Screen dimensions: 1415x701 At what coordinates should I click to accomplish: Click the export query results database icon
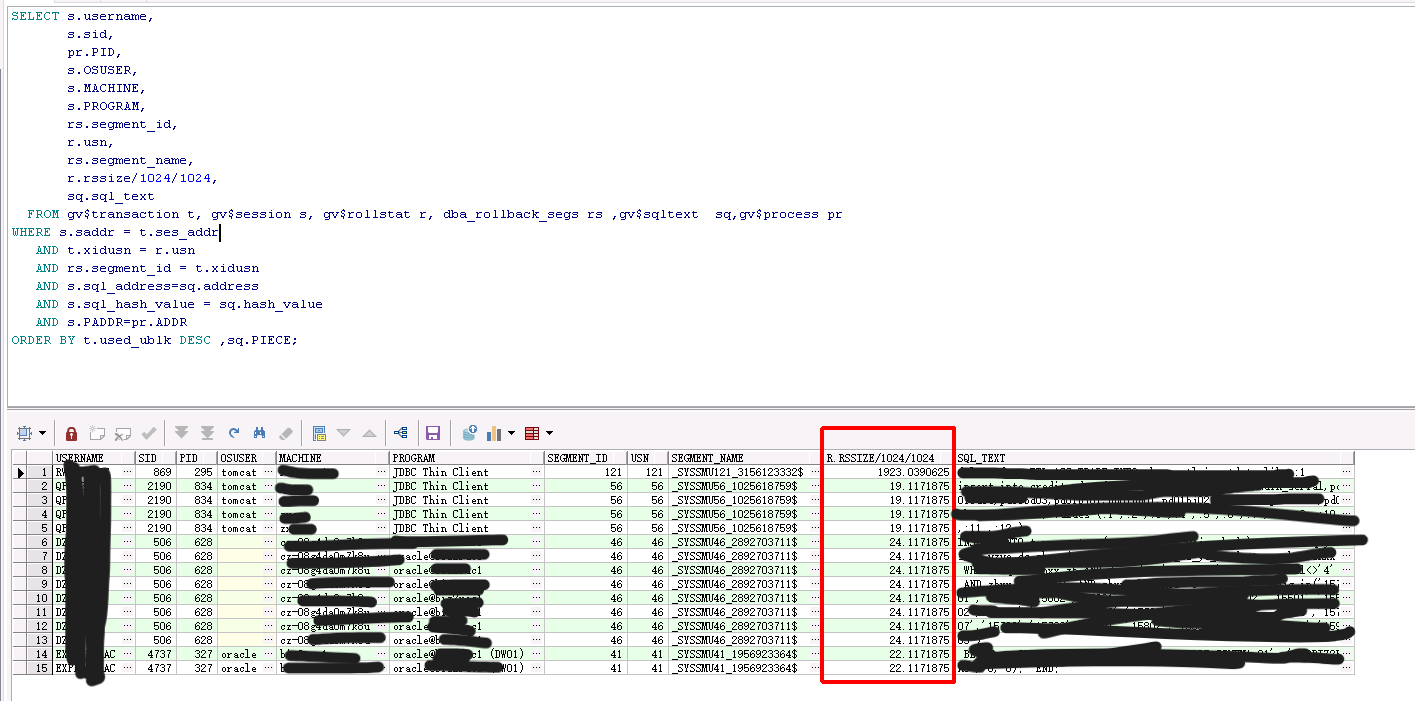[x=470, y=433]
